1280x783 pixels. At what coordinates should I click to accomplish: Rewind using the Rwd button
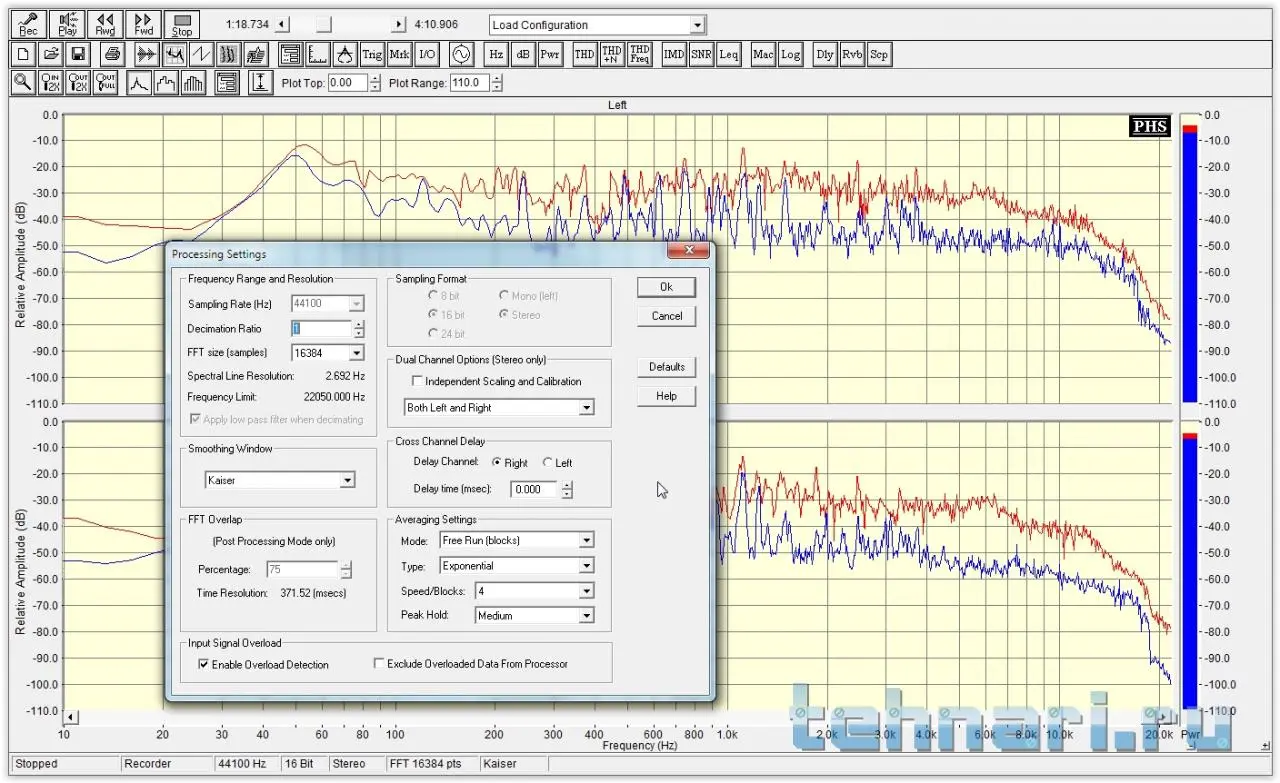point(105,24)
